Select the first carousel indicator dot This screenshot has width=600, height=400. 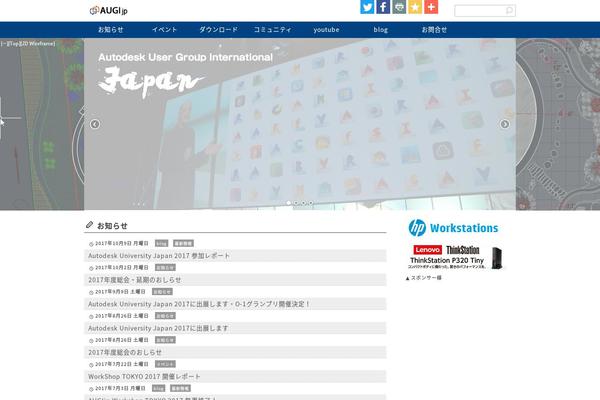[289, 203]
